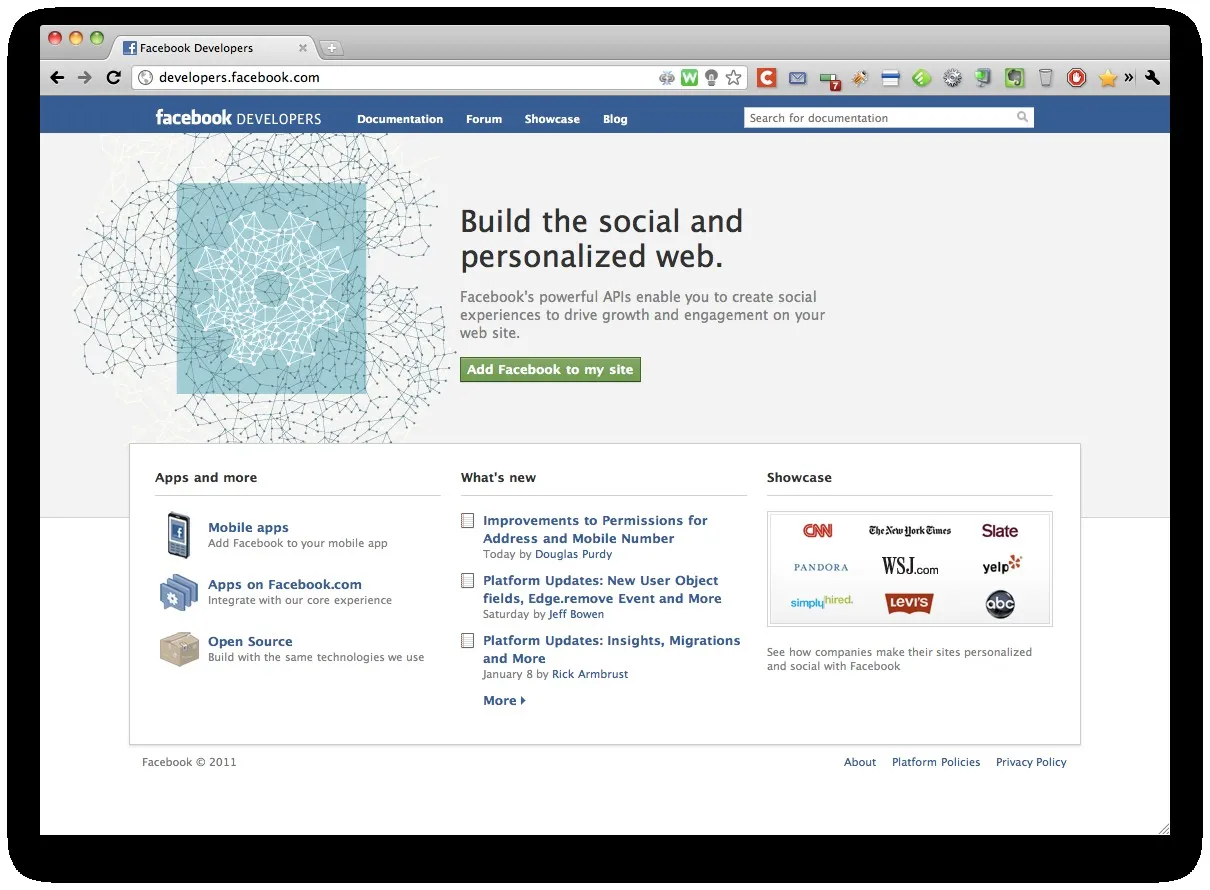Click the Add Facebook to my site button

[550, 370]
